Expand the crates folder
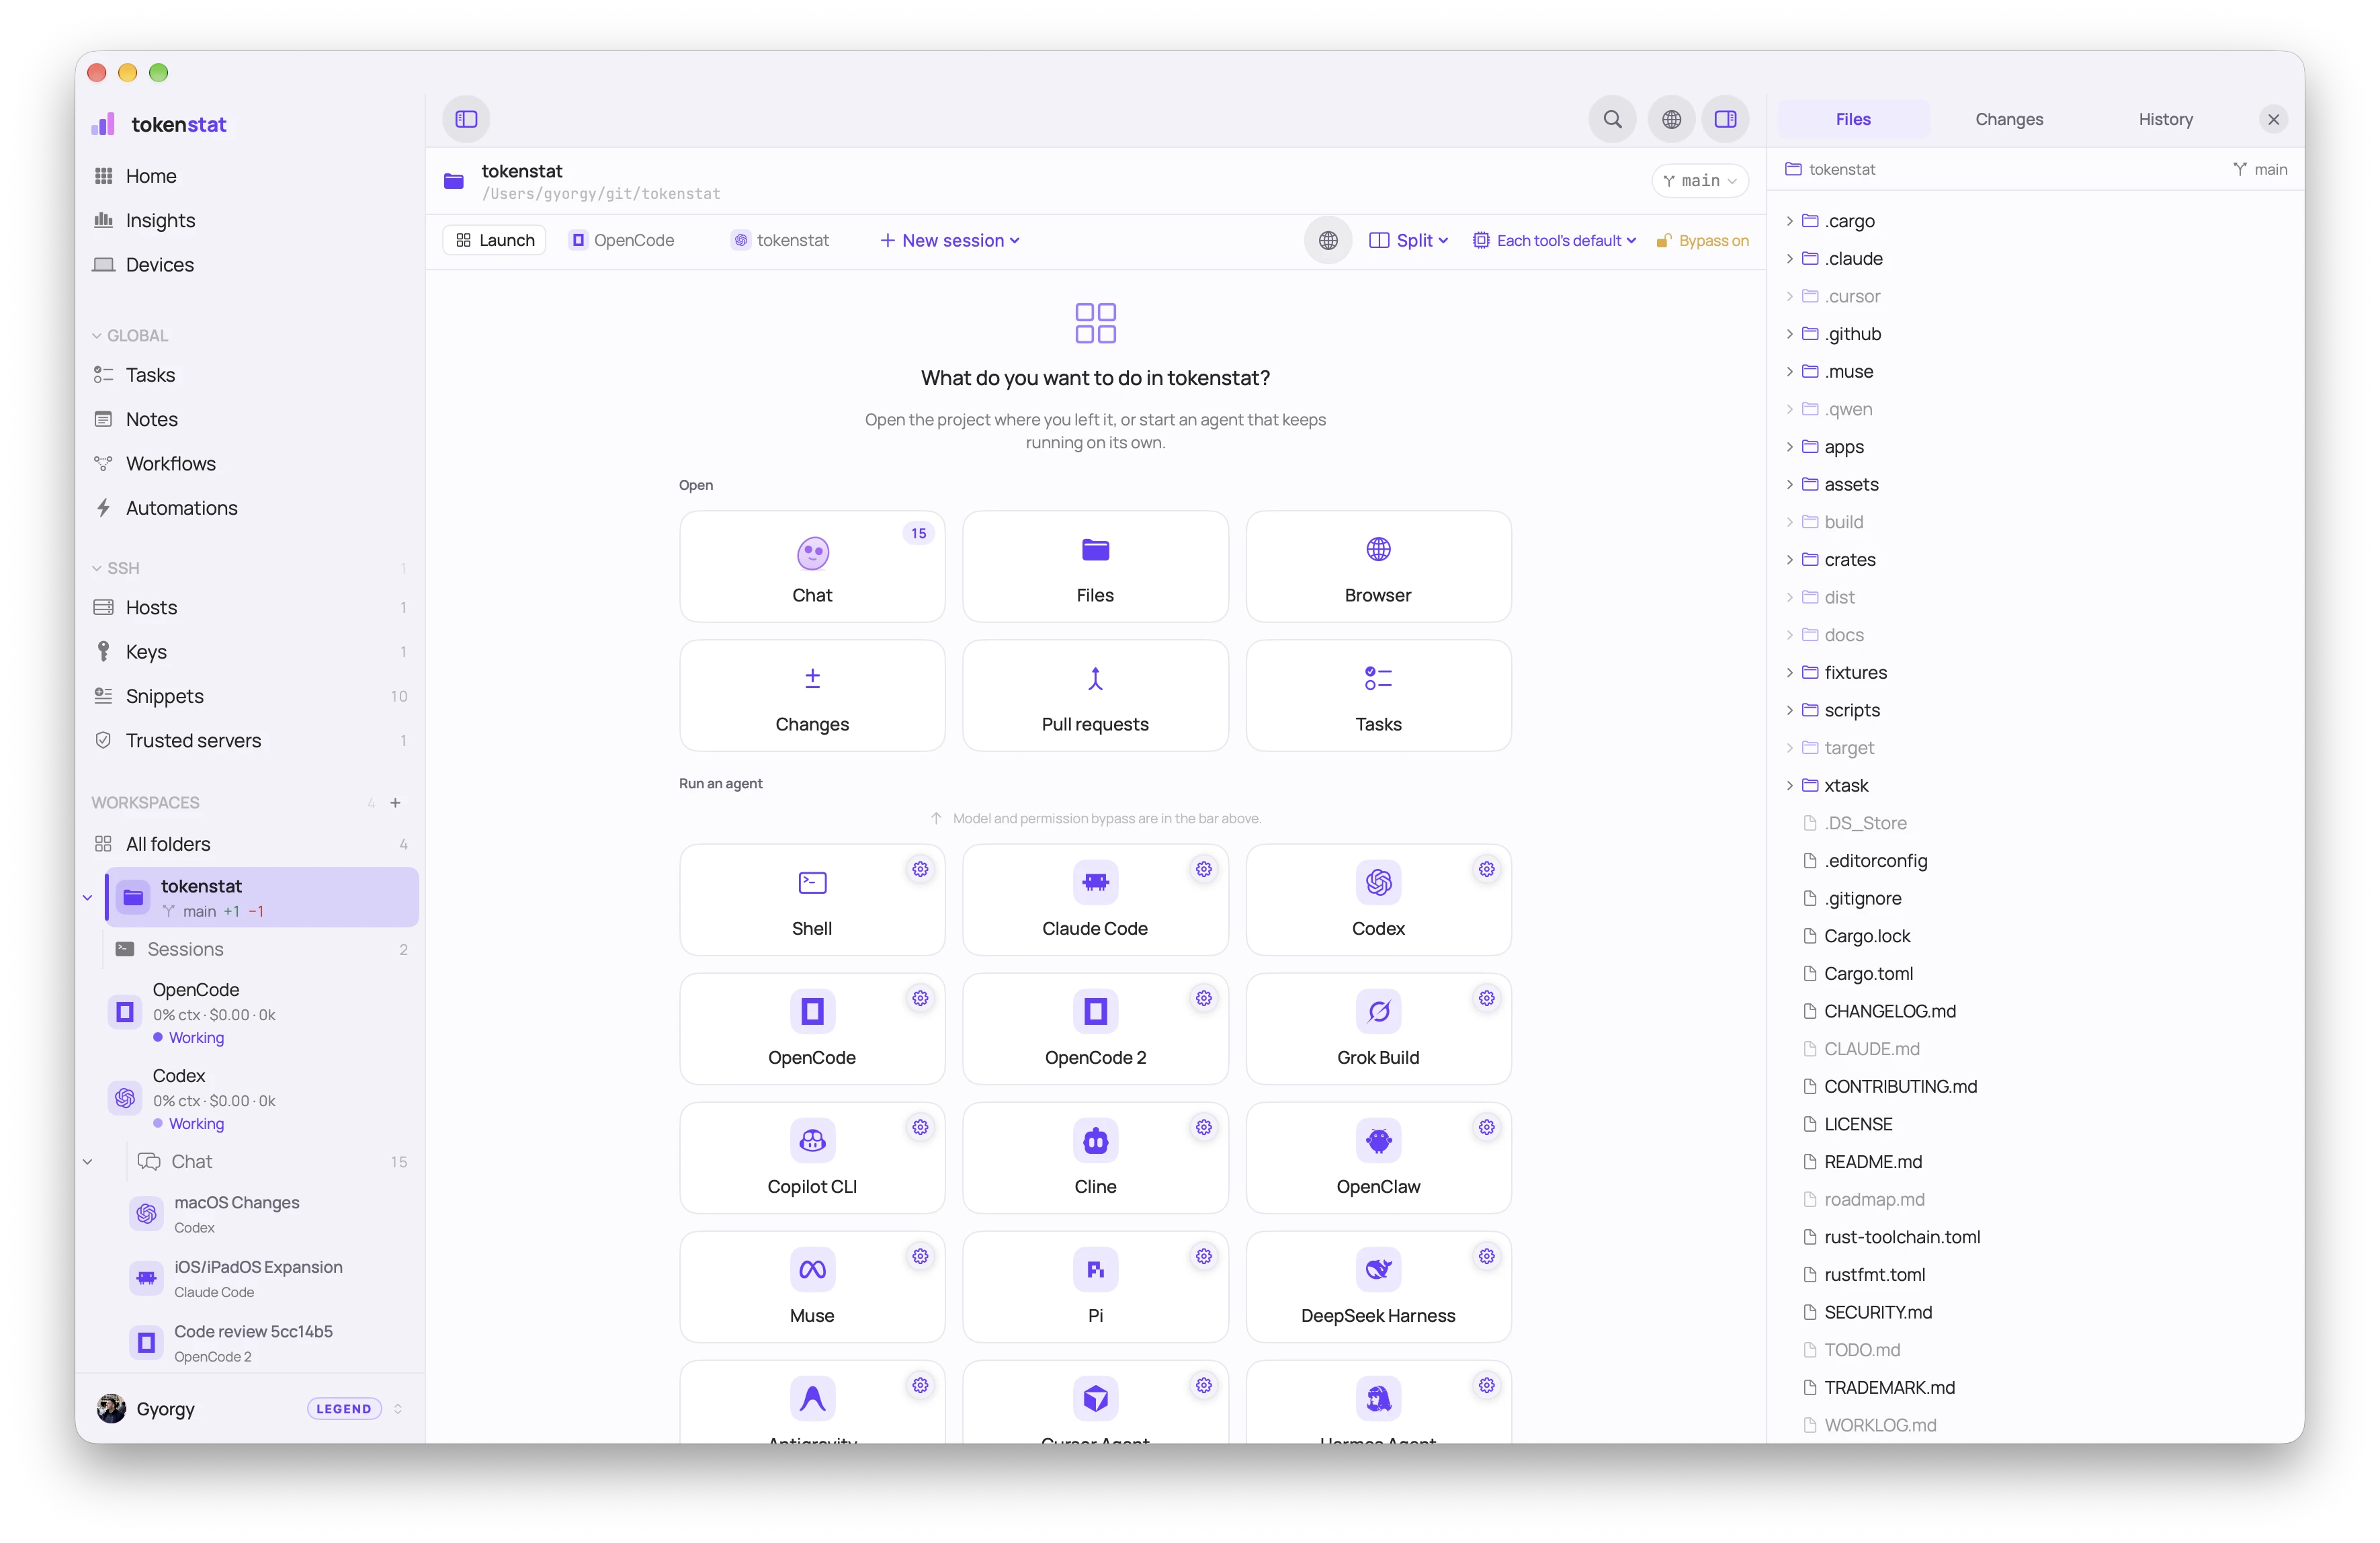Screen dimensions: 2380x1543 1789,560
